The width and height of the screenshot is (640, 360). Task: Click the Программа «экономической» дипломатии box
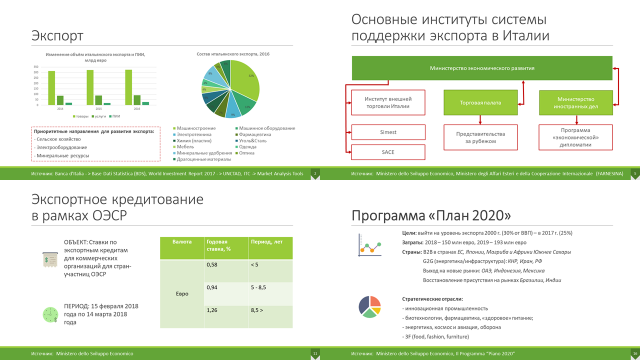click(x=576, y=138)
